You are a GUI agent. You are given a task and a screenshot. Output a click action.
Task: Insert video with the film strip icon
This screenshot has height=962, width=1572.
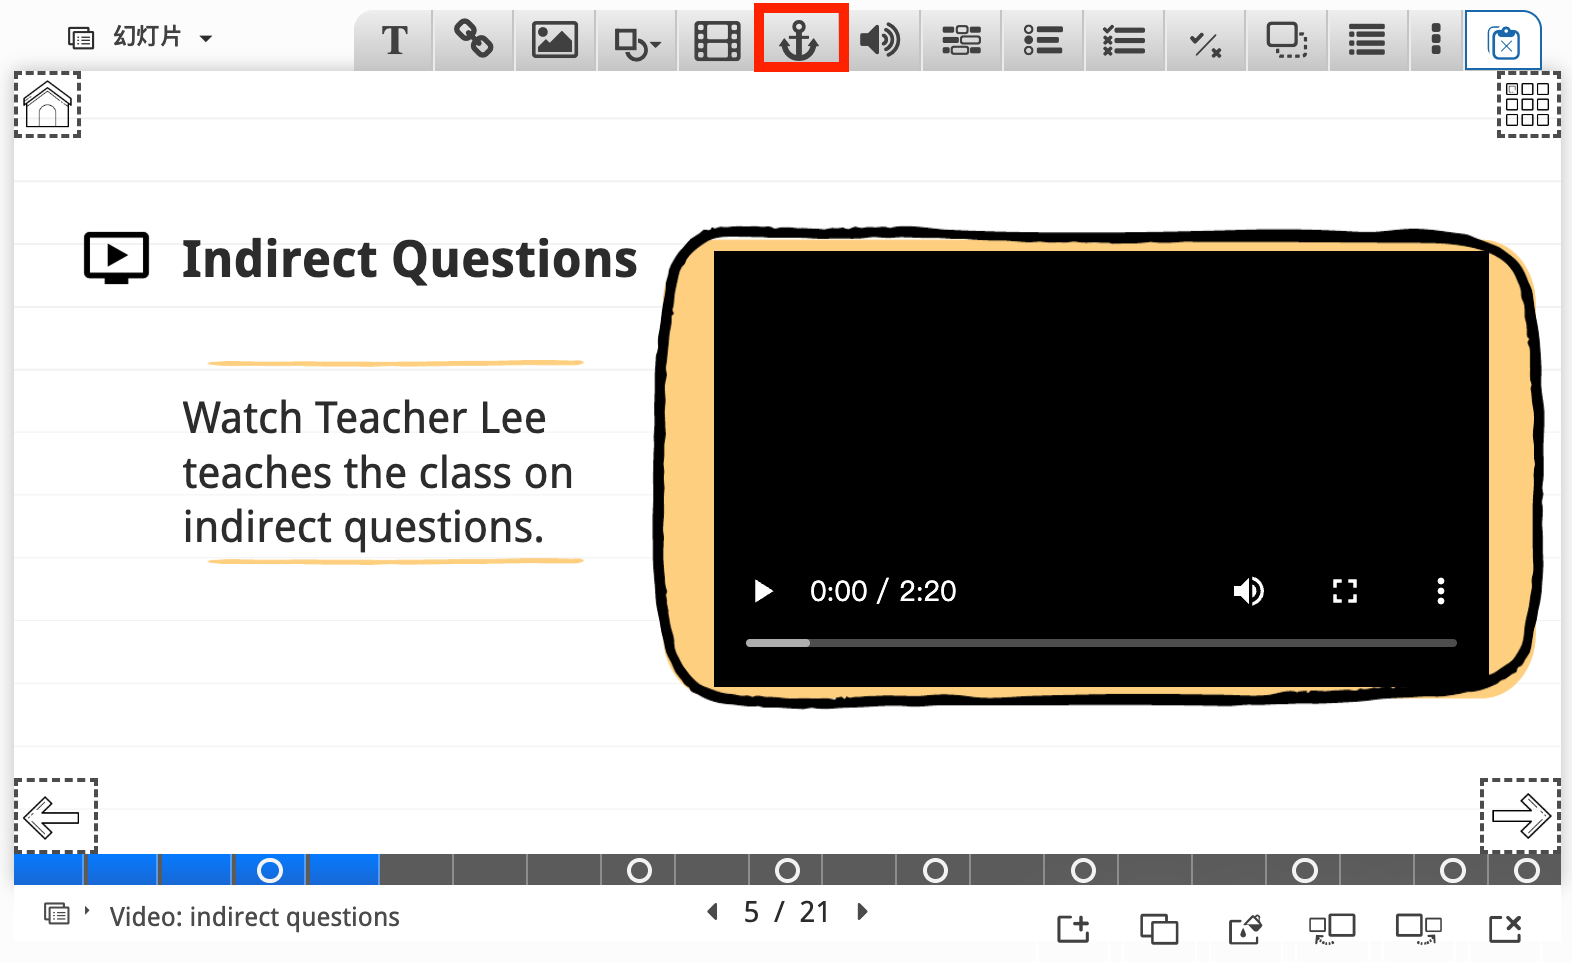point(717,40)
